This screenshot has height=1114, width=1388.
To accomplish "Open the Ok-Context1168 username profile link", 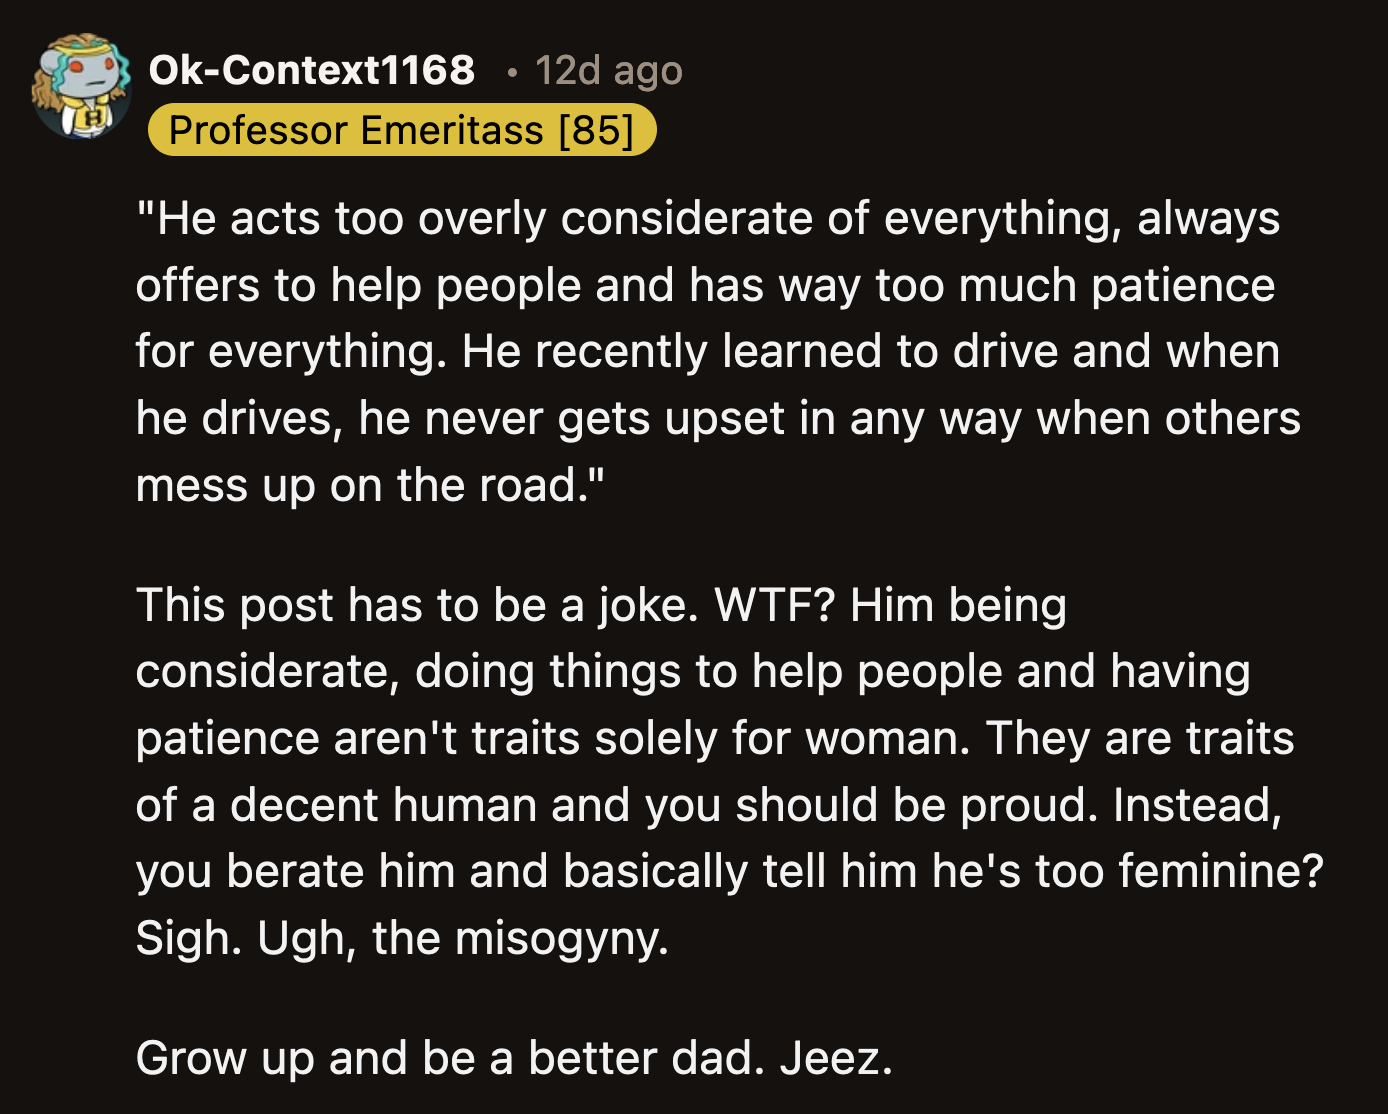I will [x=312, y=70].
